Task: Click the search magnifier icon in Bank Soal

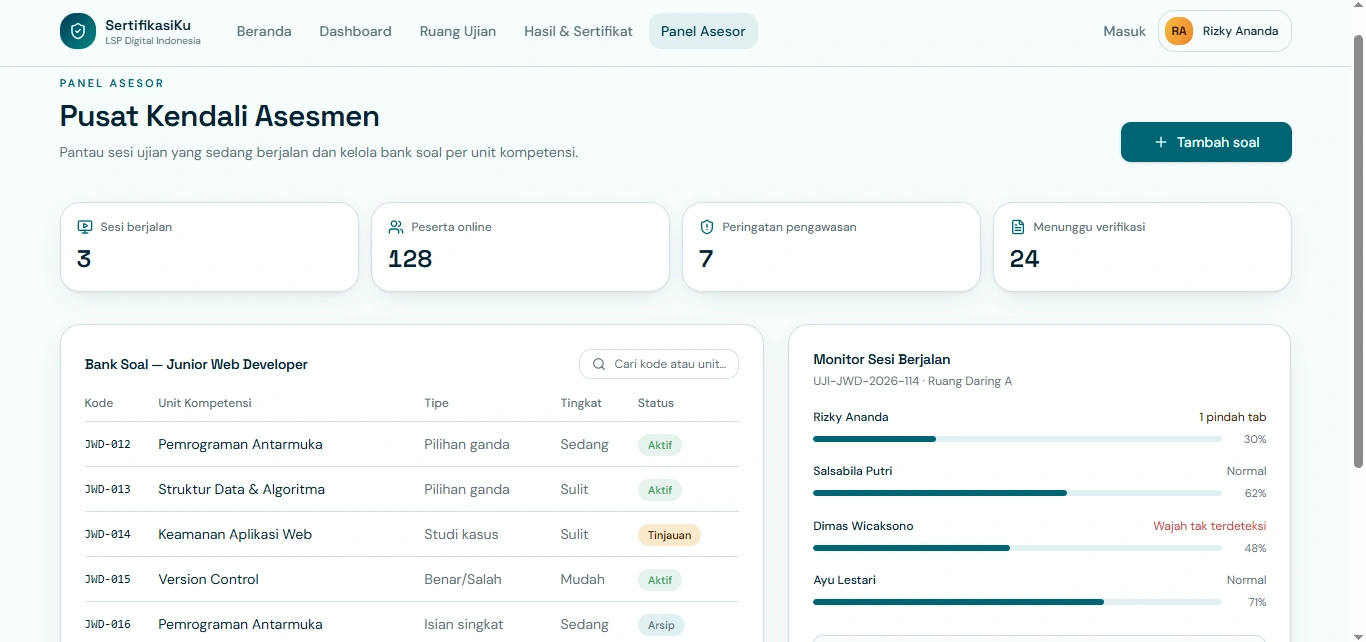Action: click(x=599, y=364)
